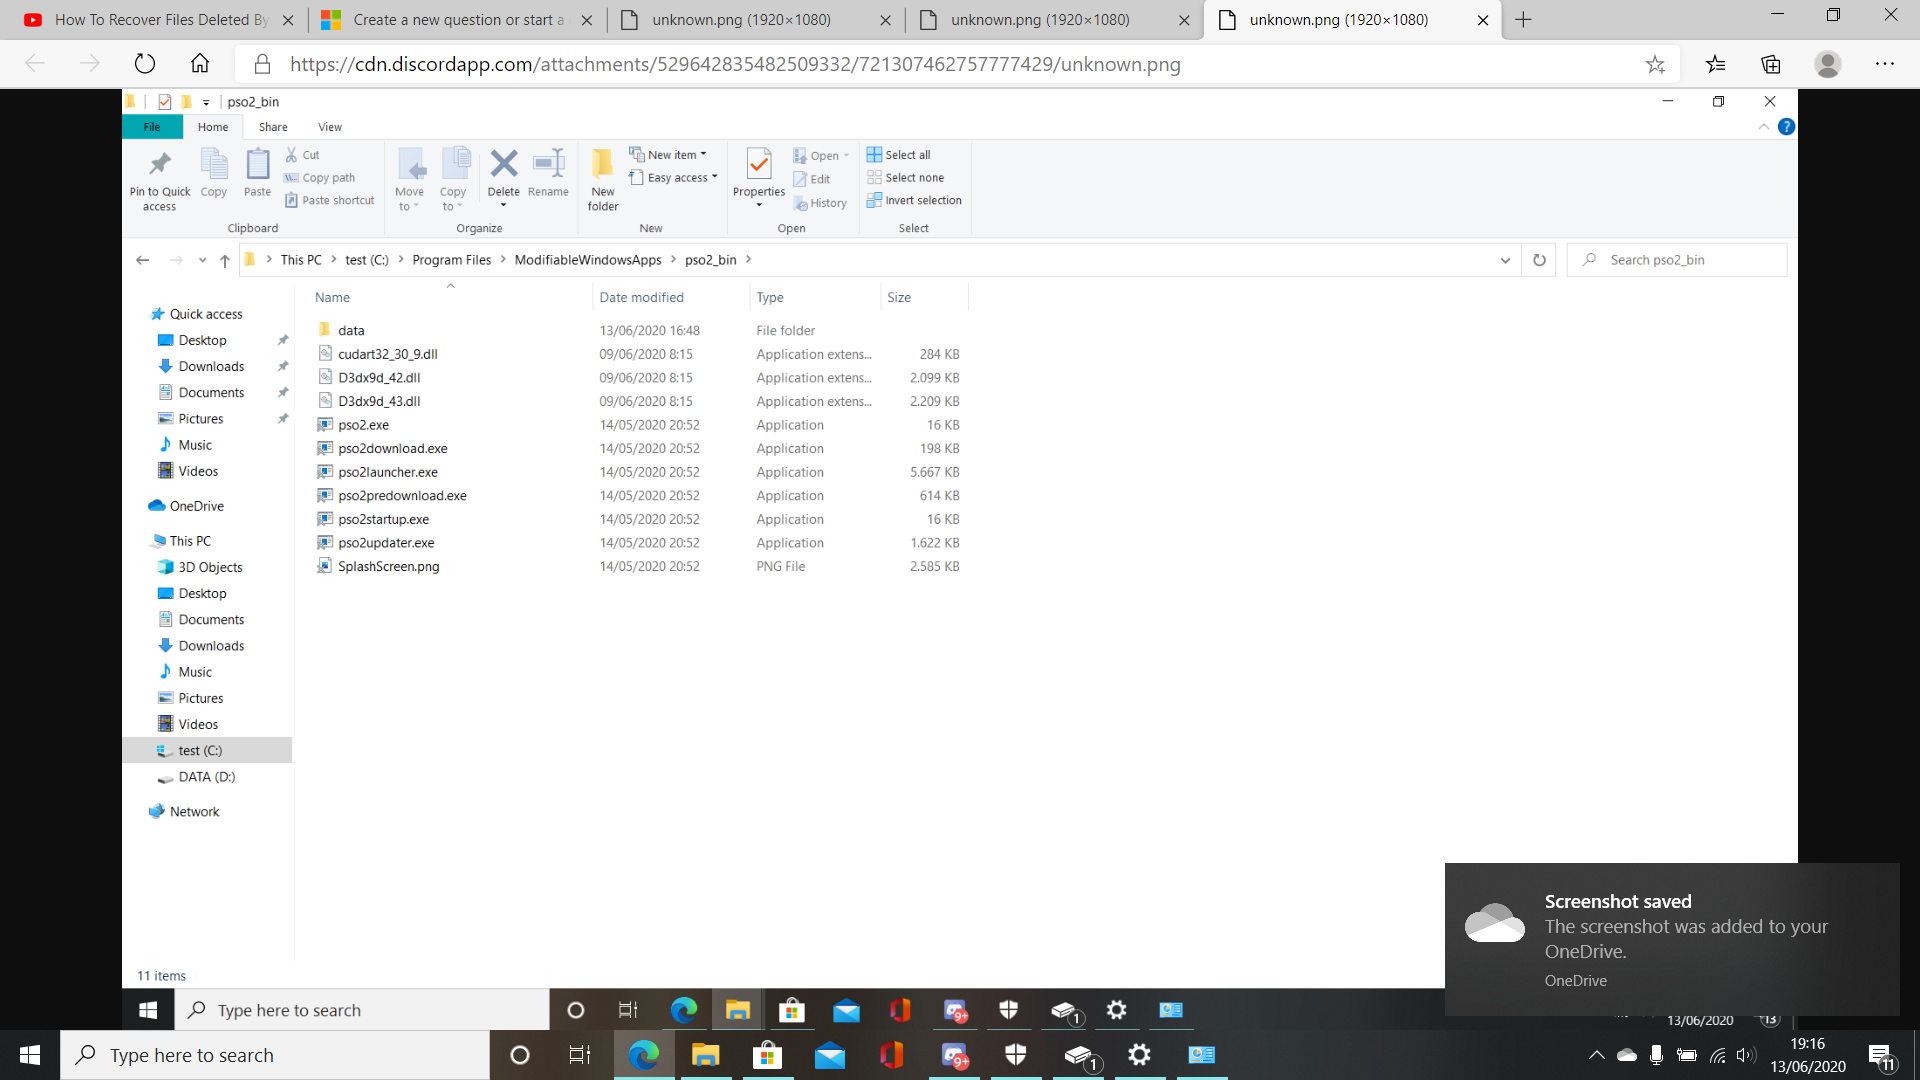1920x1080 pixels.
Task: Open the File menu tab
Action: [x=152, y=127]
